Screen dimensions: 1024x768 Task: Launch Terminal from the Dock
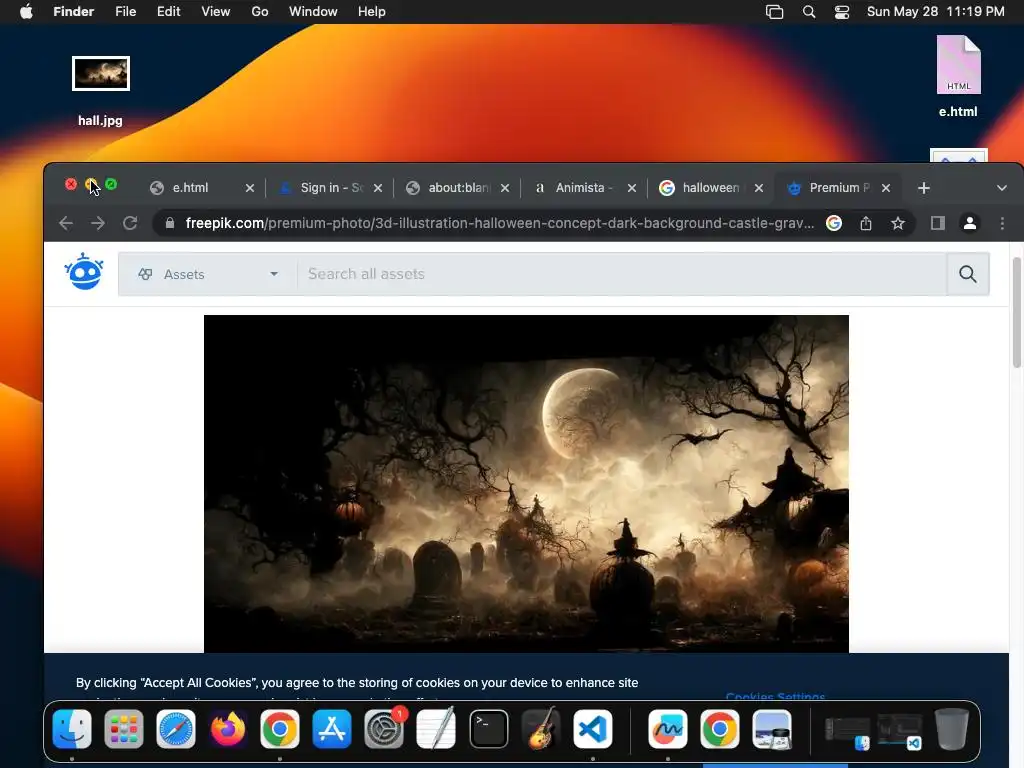tap(488, 729)
